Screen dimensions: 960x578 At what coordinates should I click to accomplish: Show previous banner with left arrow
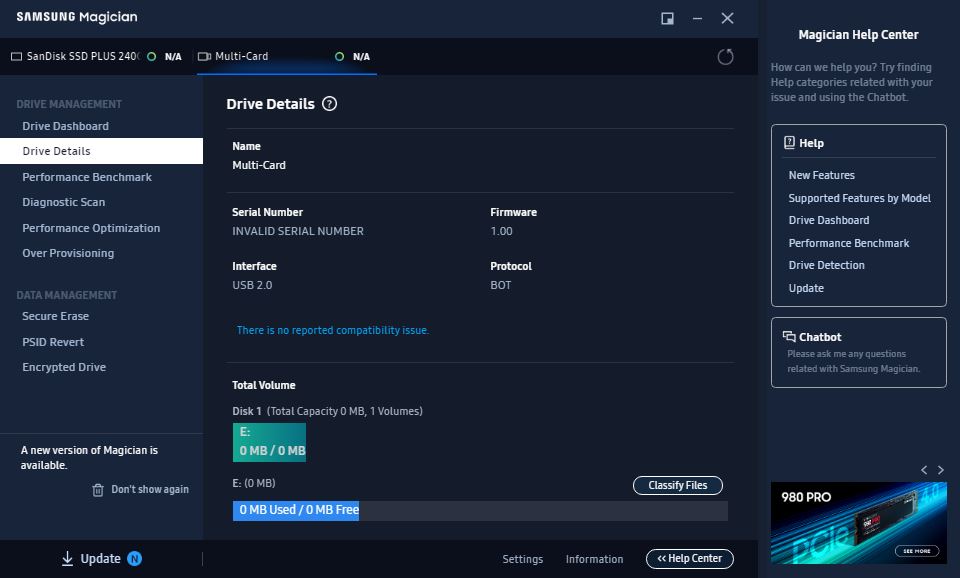924,470
